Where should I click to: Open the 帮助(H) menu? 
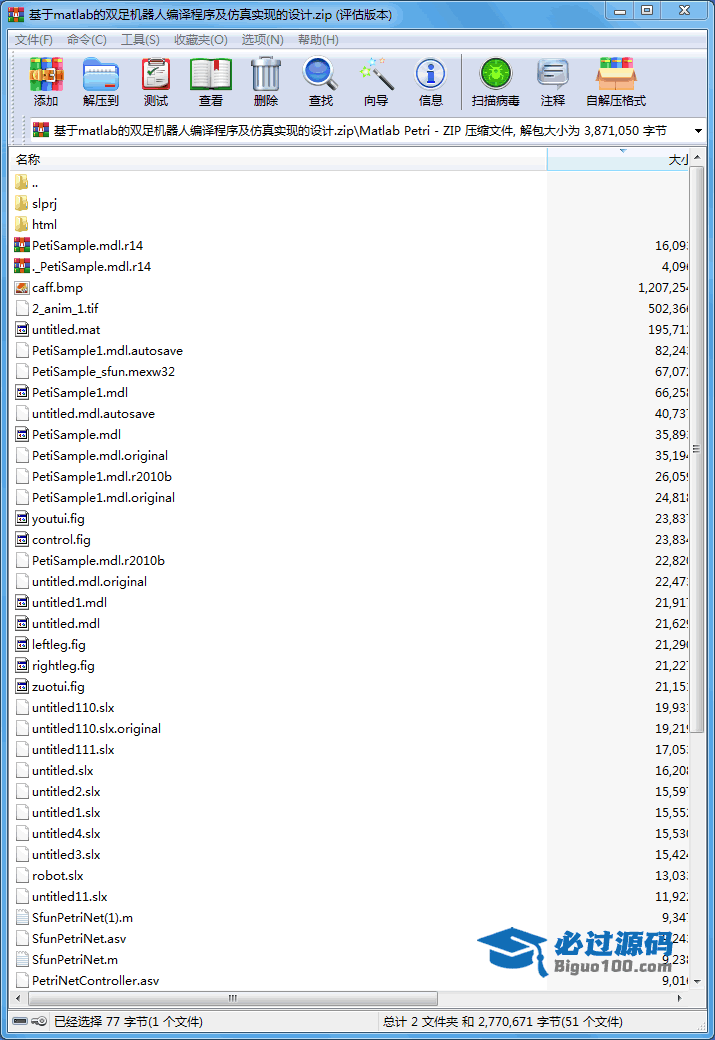[318, 40]
